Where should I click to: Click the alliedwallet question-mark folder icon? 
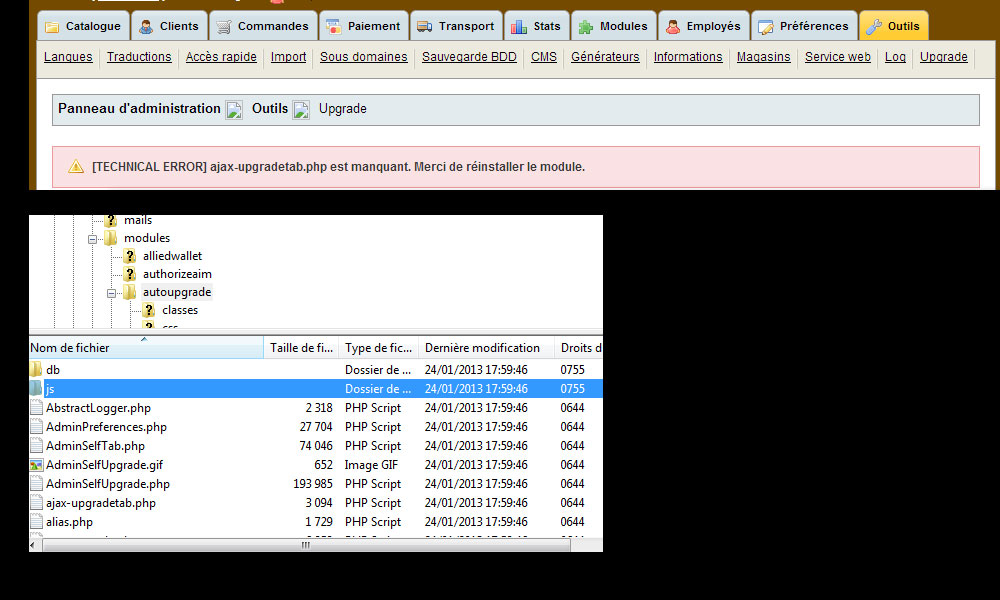click(129, 256)
